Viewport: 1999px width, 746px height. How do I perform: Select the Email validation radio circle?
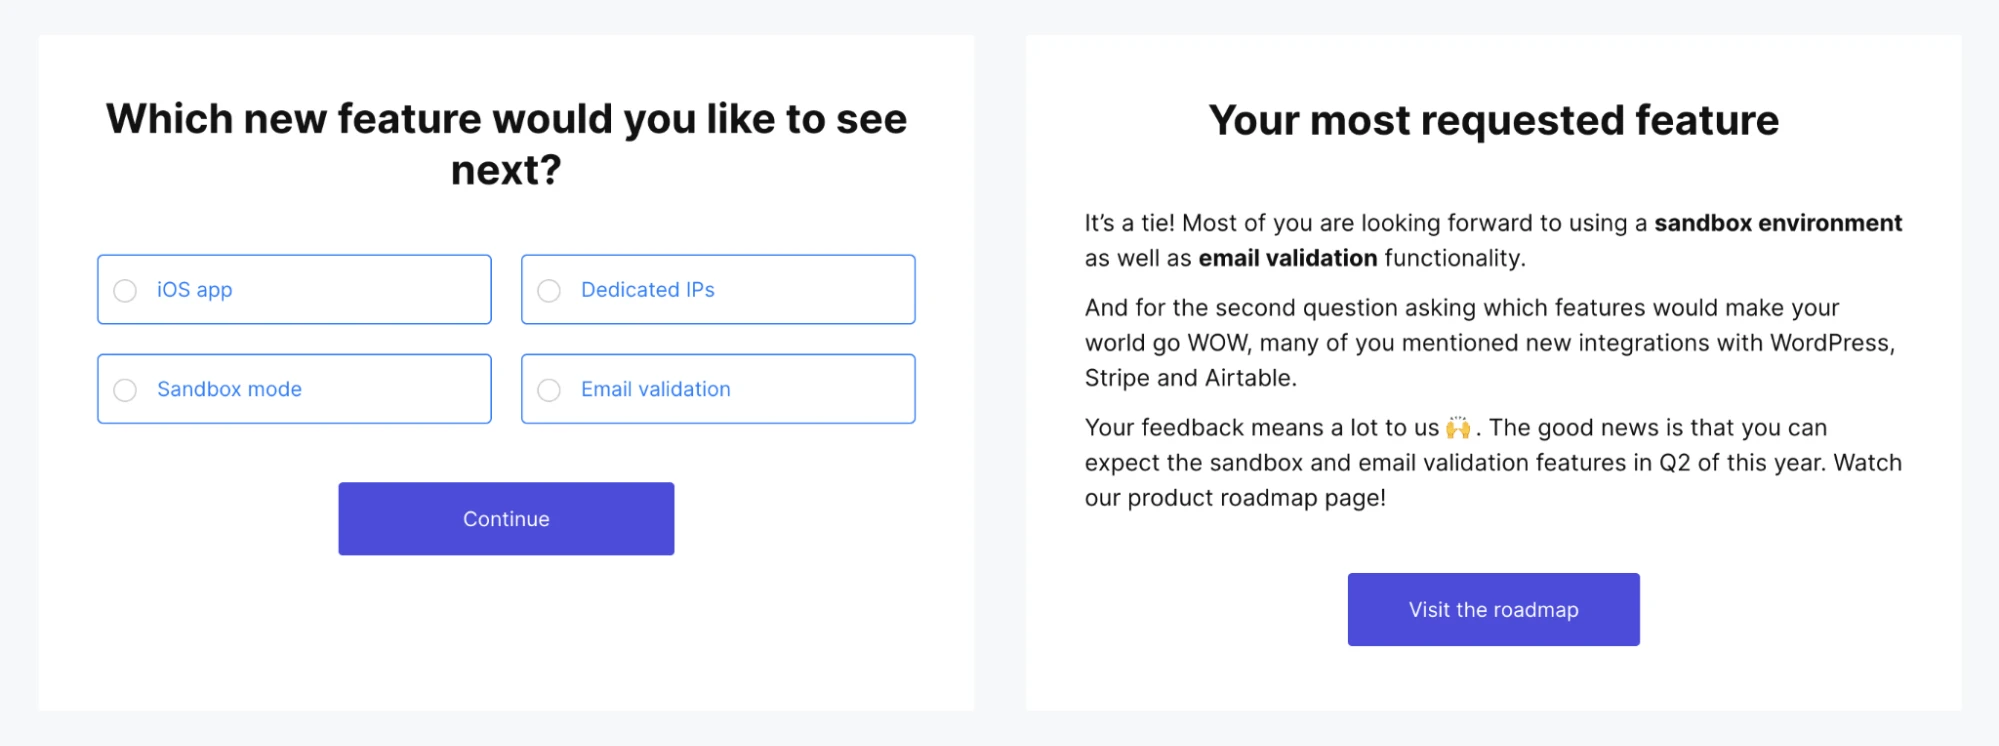pyautogui.click(x=549, y=390)
